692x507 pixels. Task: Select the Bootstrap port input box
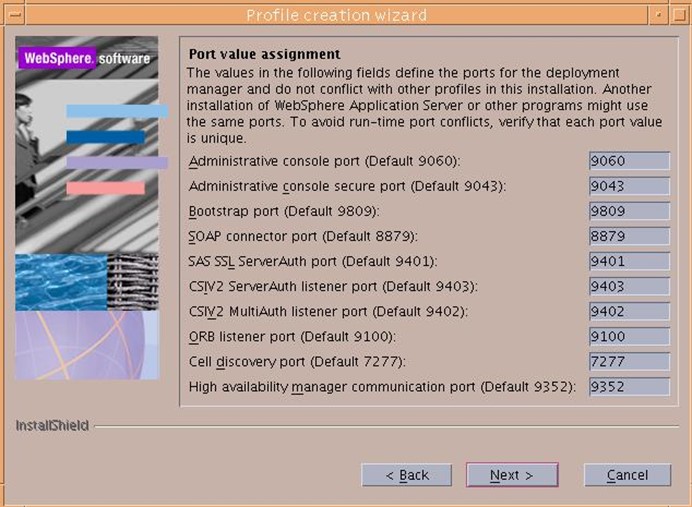click(629, 212)
